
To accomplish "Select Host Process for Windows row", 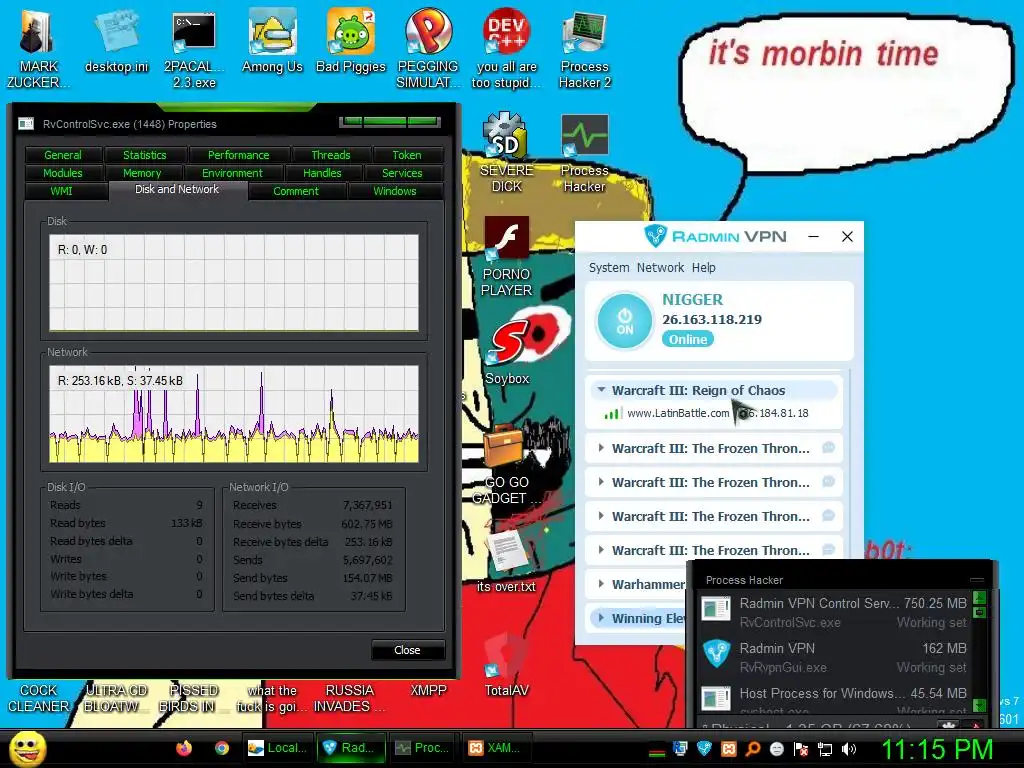I will [835, 699].
